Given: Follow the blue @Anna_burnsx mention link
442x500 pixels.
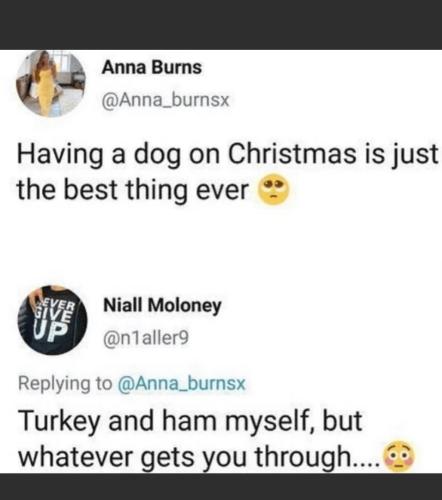Looking at the screenshot, I should tap(181, 383).
